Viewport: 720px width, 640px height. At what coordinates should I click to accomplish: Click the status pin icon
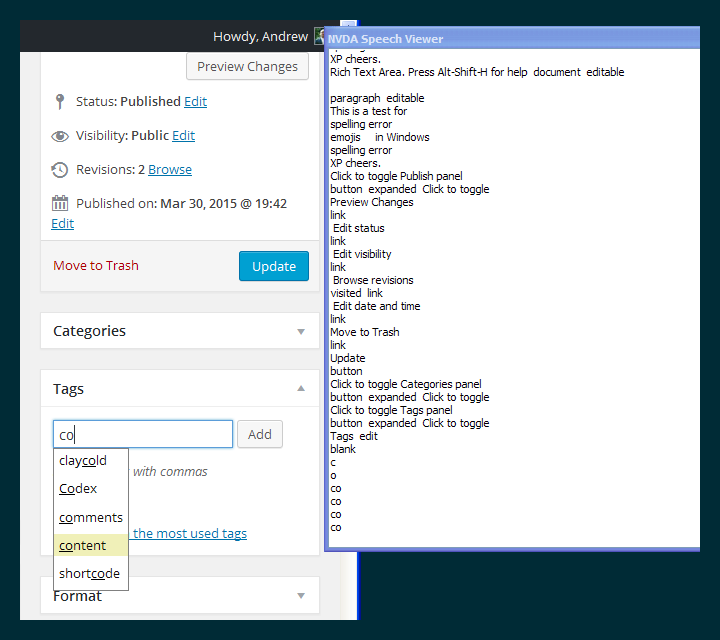59,101
